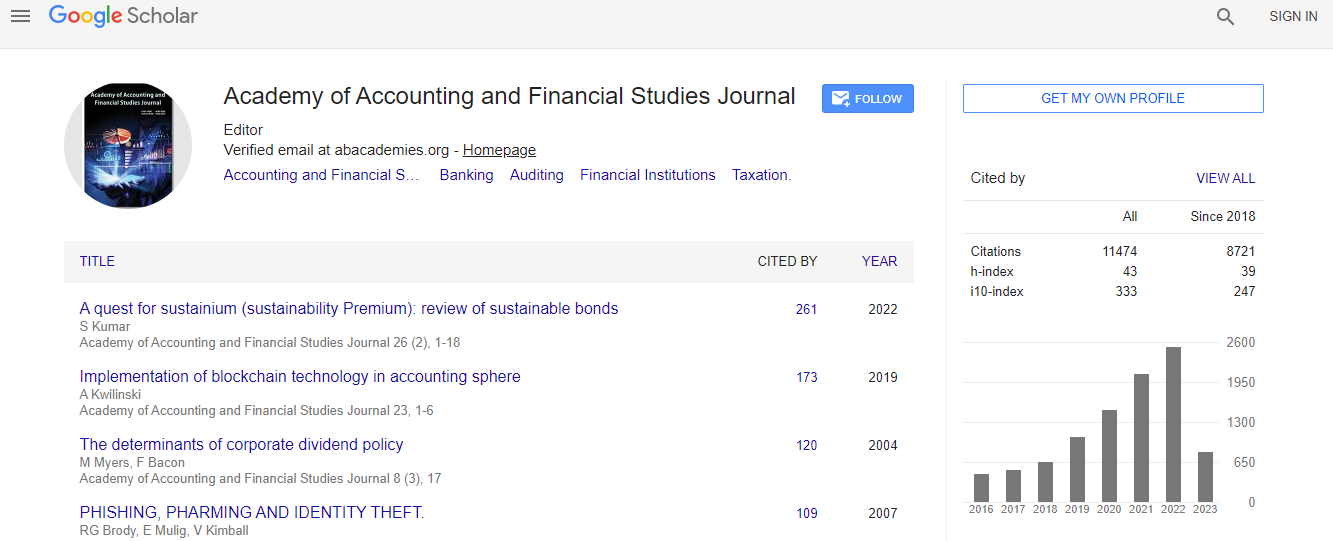Click the Citations metric label
This screenshot has height=541, width=1333.
point(996,251)
